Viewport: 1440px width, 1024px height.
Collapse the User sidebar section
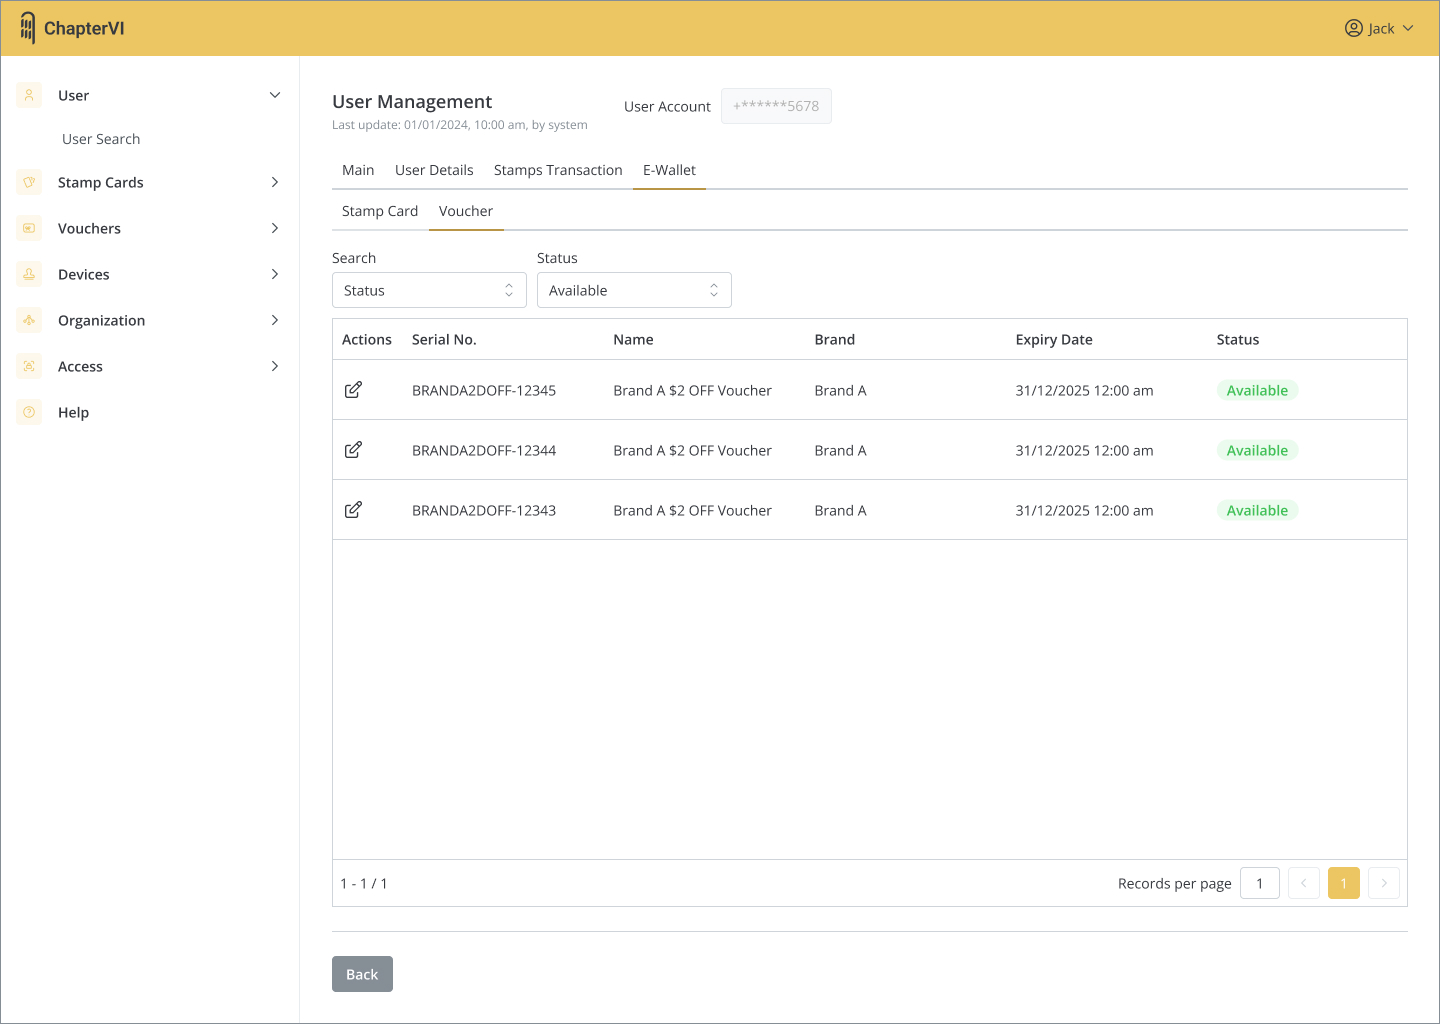[x=275, y=95]
